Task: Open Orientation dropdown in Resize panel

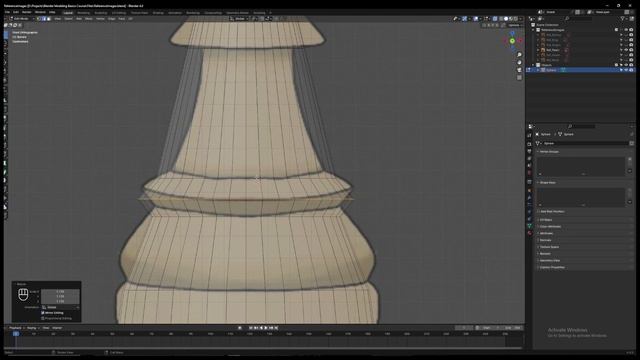Action: [x=60, y=307]
